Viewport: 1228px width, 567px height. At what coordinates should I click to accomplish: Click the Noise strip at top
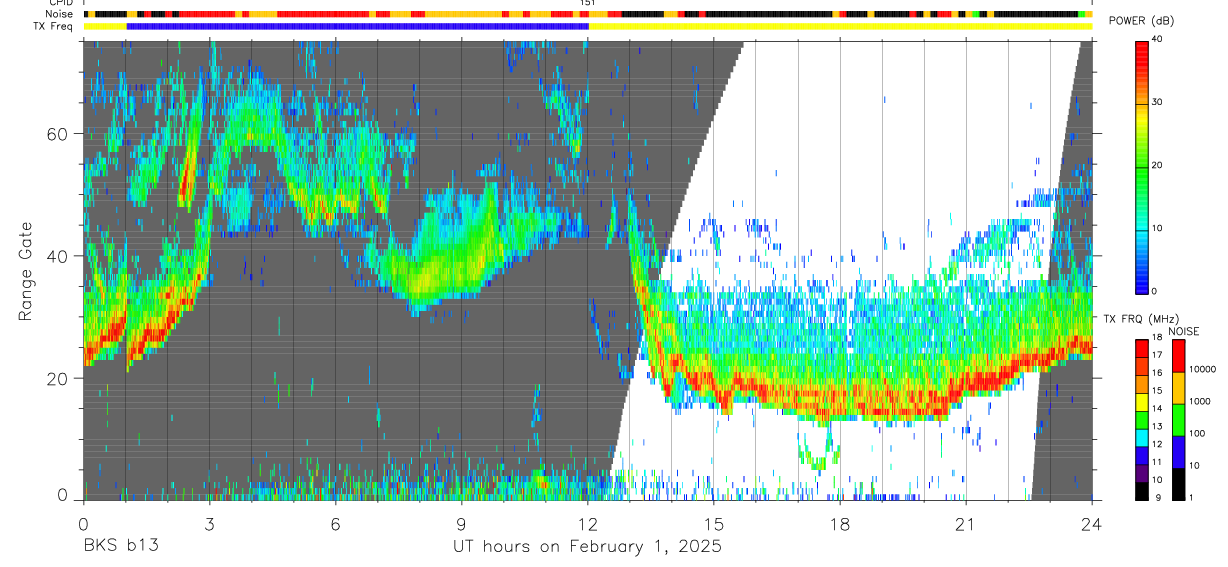(x=587, y=15)
